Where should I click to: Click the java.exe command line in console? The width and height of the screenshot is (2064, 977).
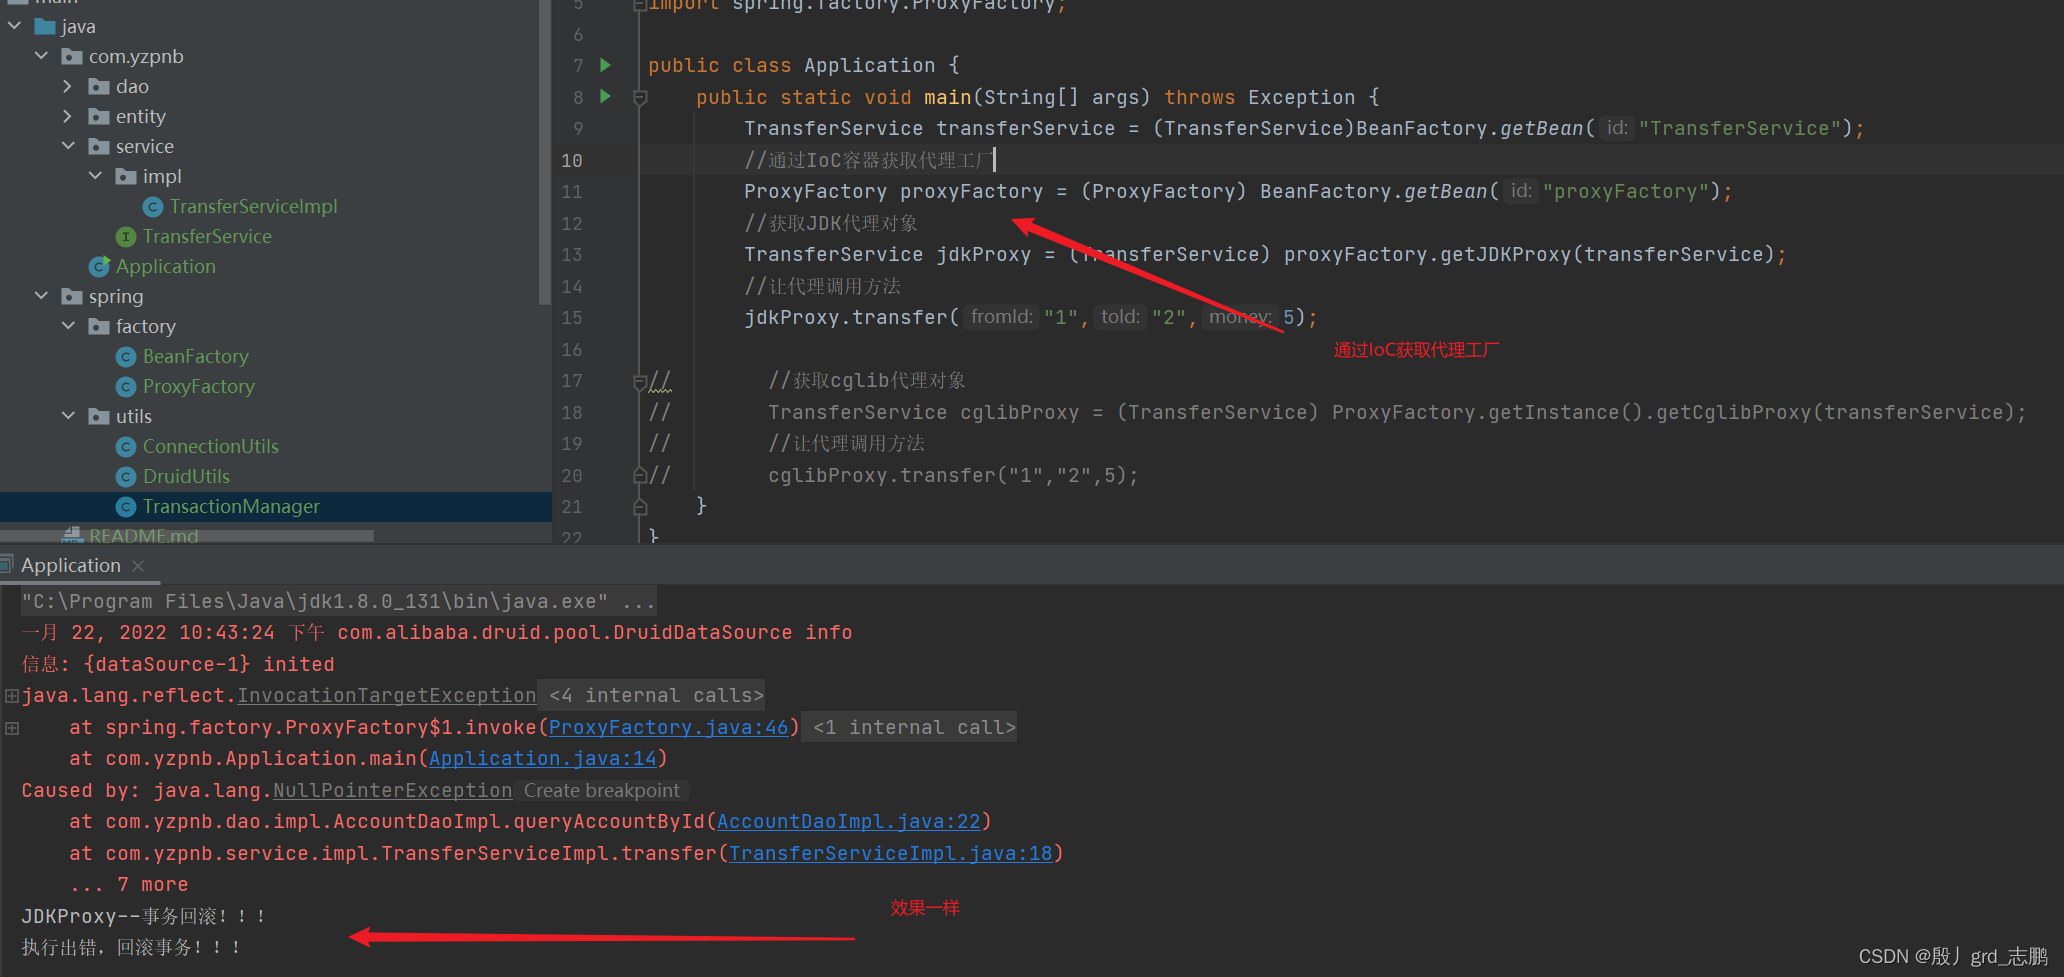[338, 601]
